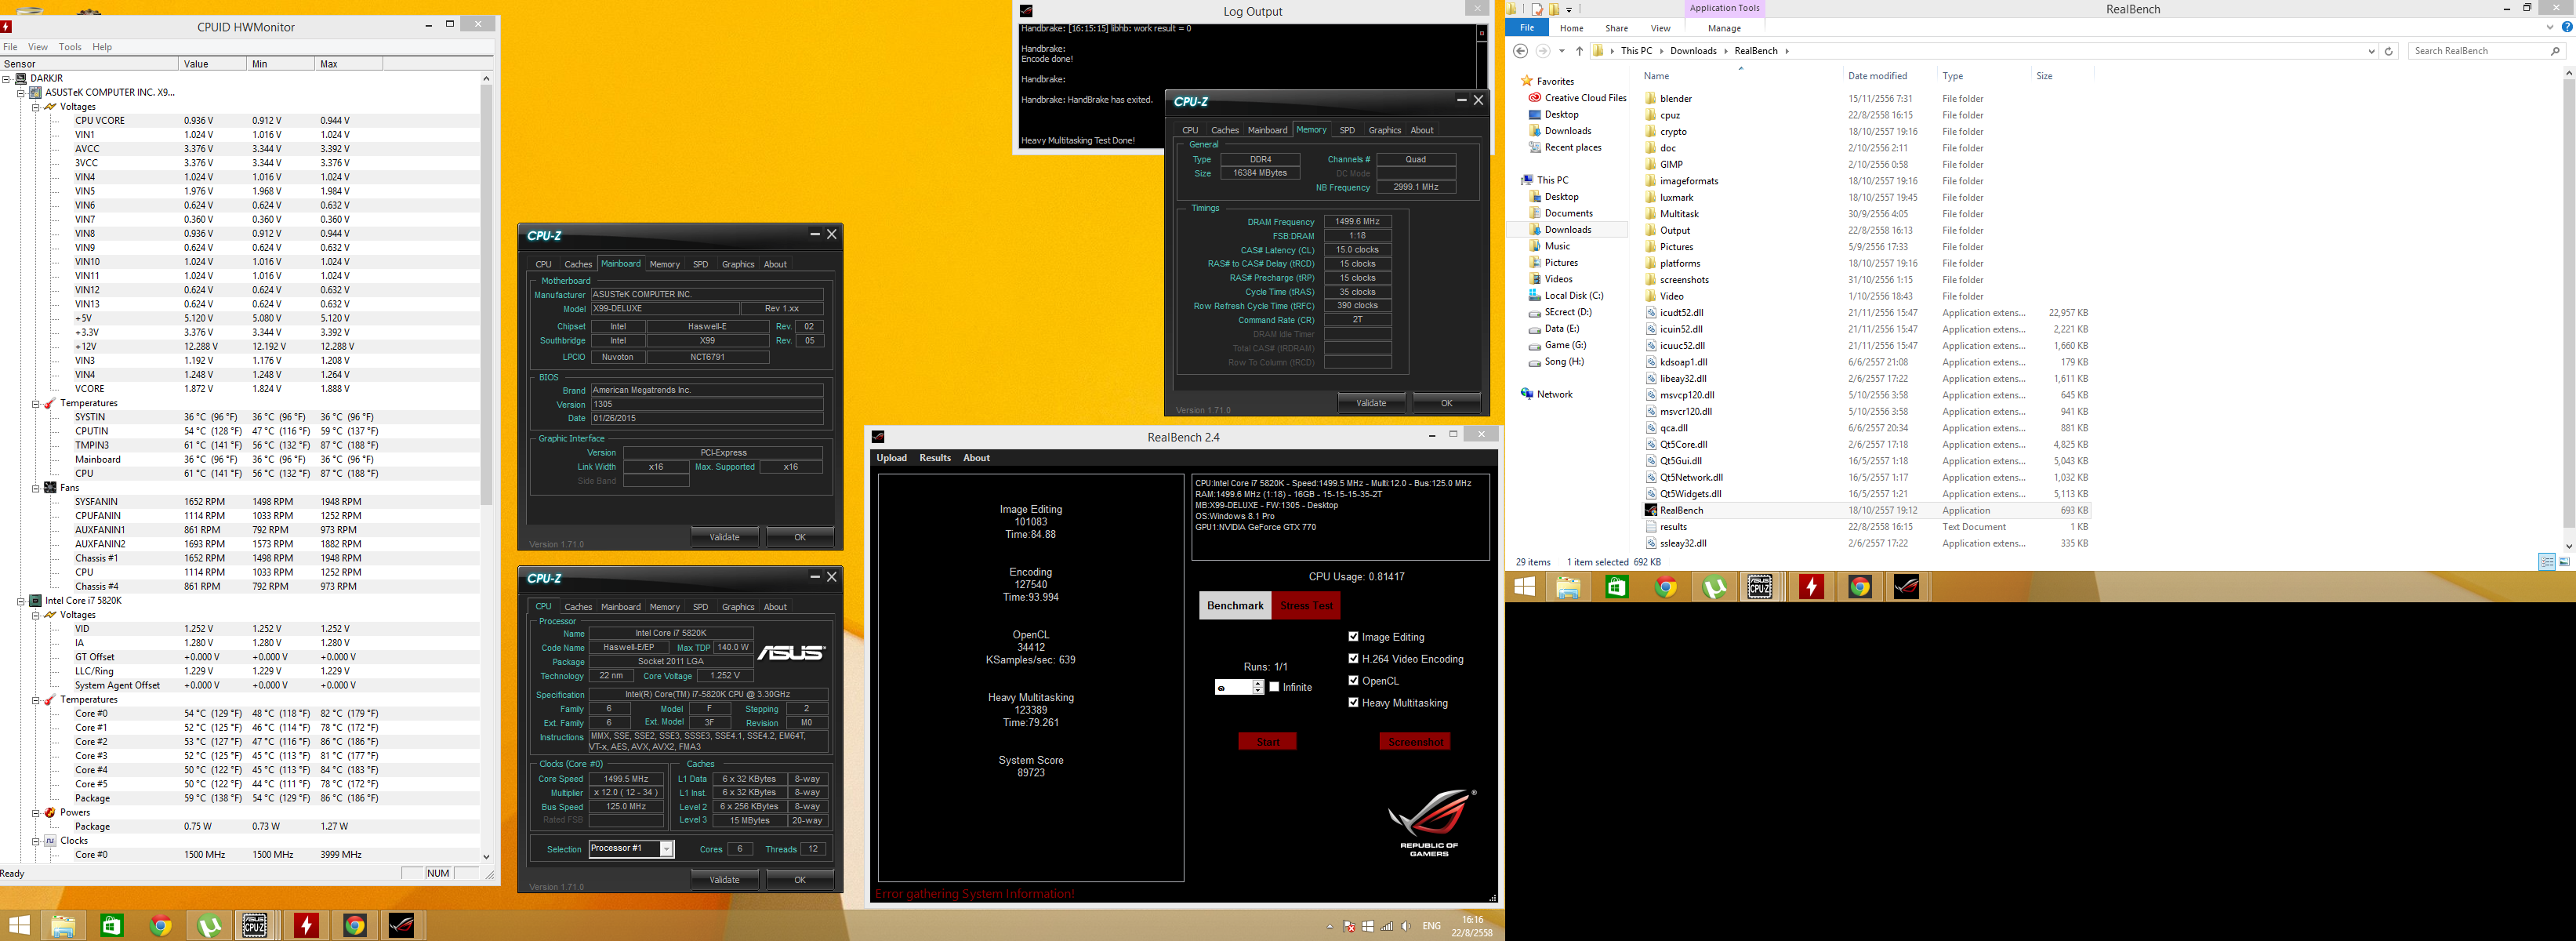This screenshot has height=941, width=2576.
Task: Open Creative Cloud Files in Favorites
Action: tap(1585, 98)
